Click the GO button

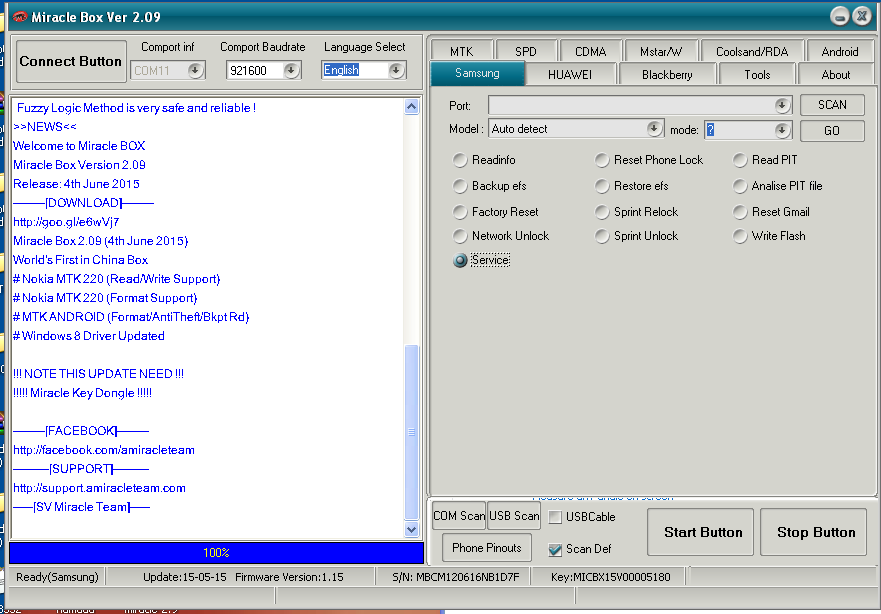coord(832,130)
